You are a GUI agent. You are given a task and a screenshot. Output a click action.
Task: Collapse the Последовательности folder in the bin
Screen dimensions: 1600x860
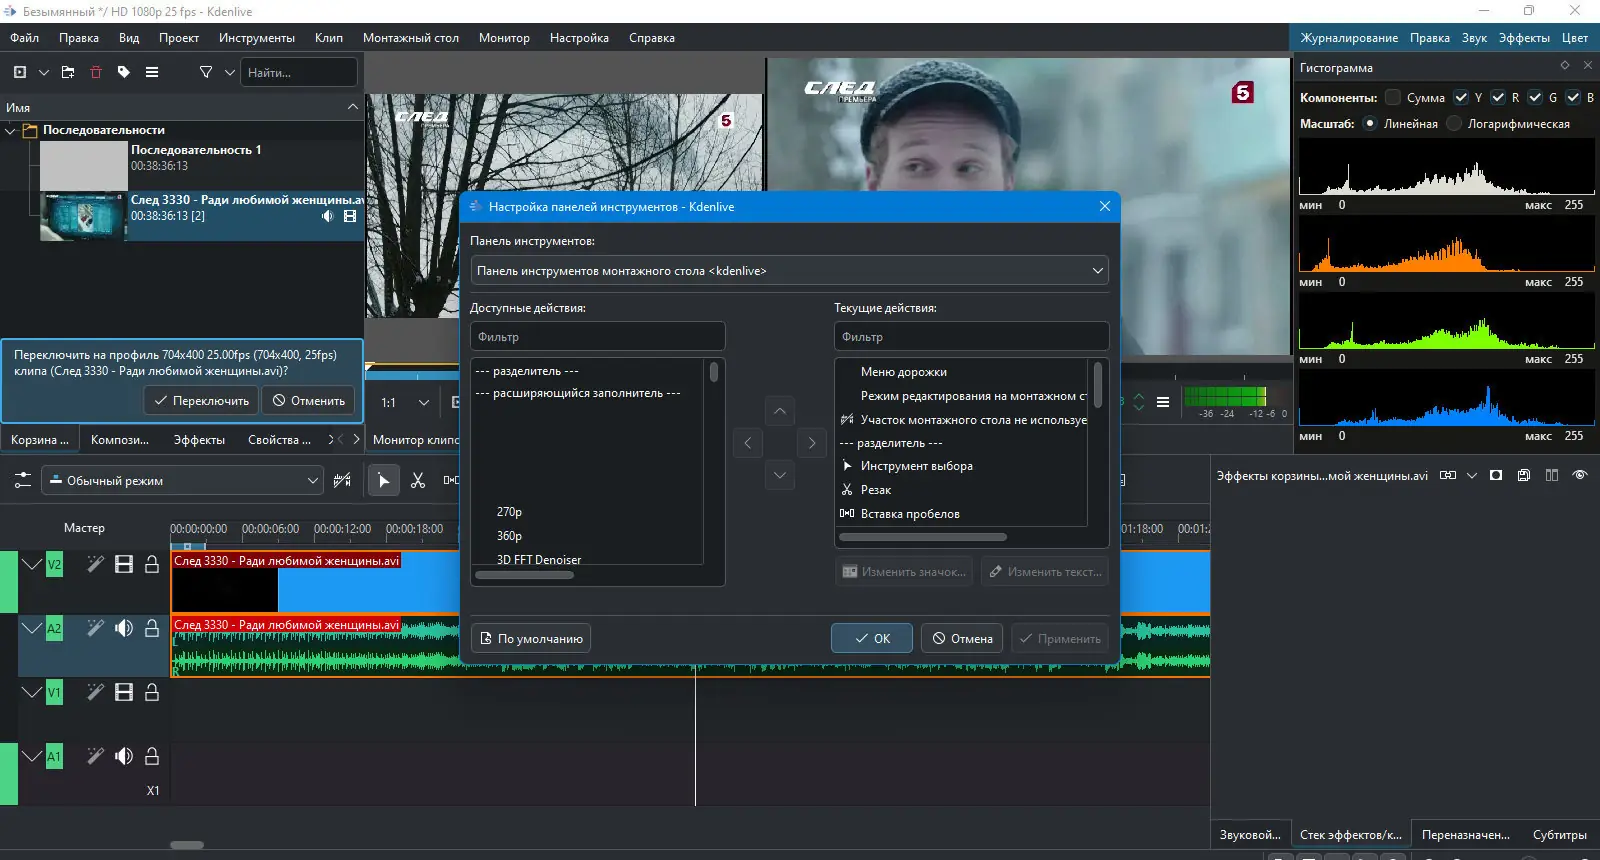point(10,130)
